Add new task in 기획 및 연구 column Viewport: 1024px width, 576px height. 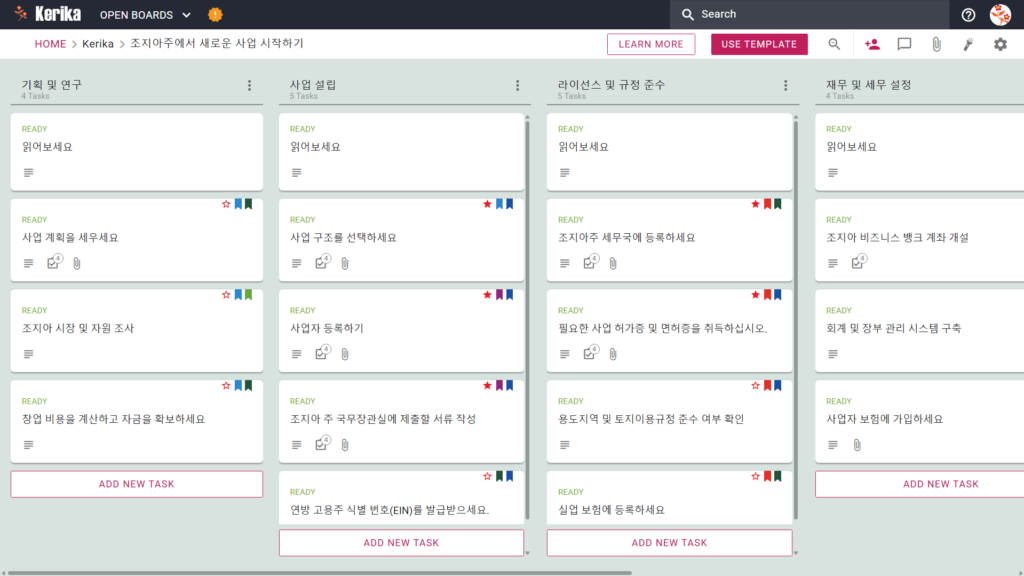pyautogui.click(x=136, y=484)
